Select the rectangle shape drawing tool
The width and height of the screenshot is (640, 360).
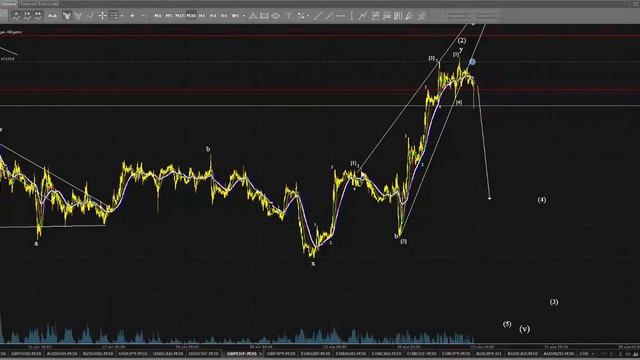tap(264, 16)
